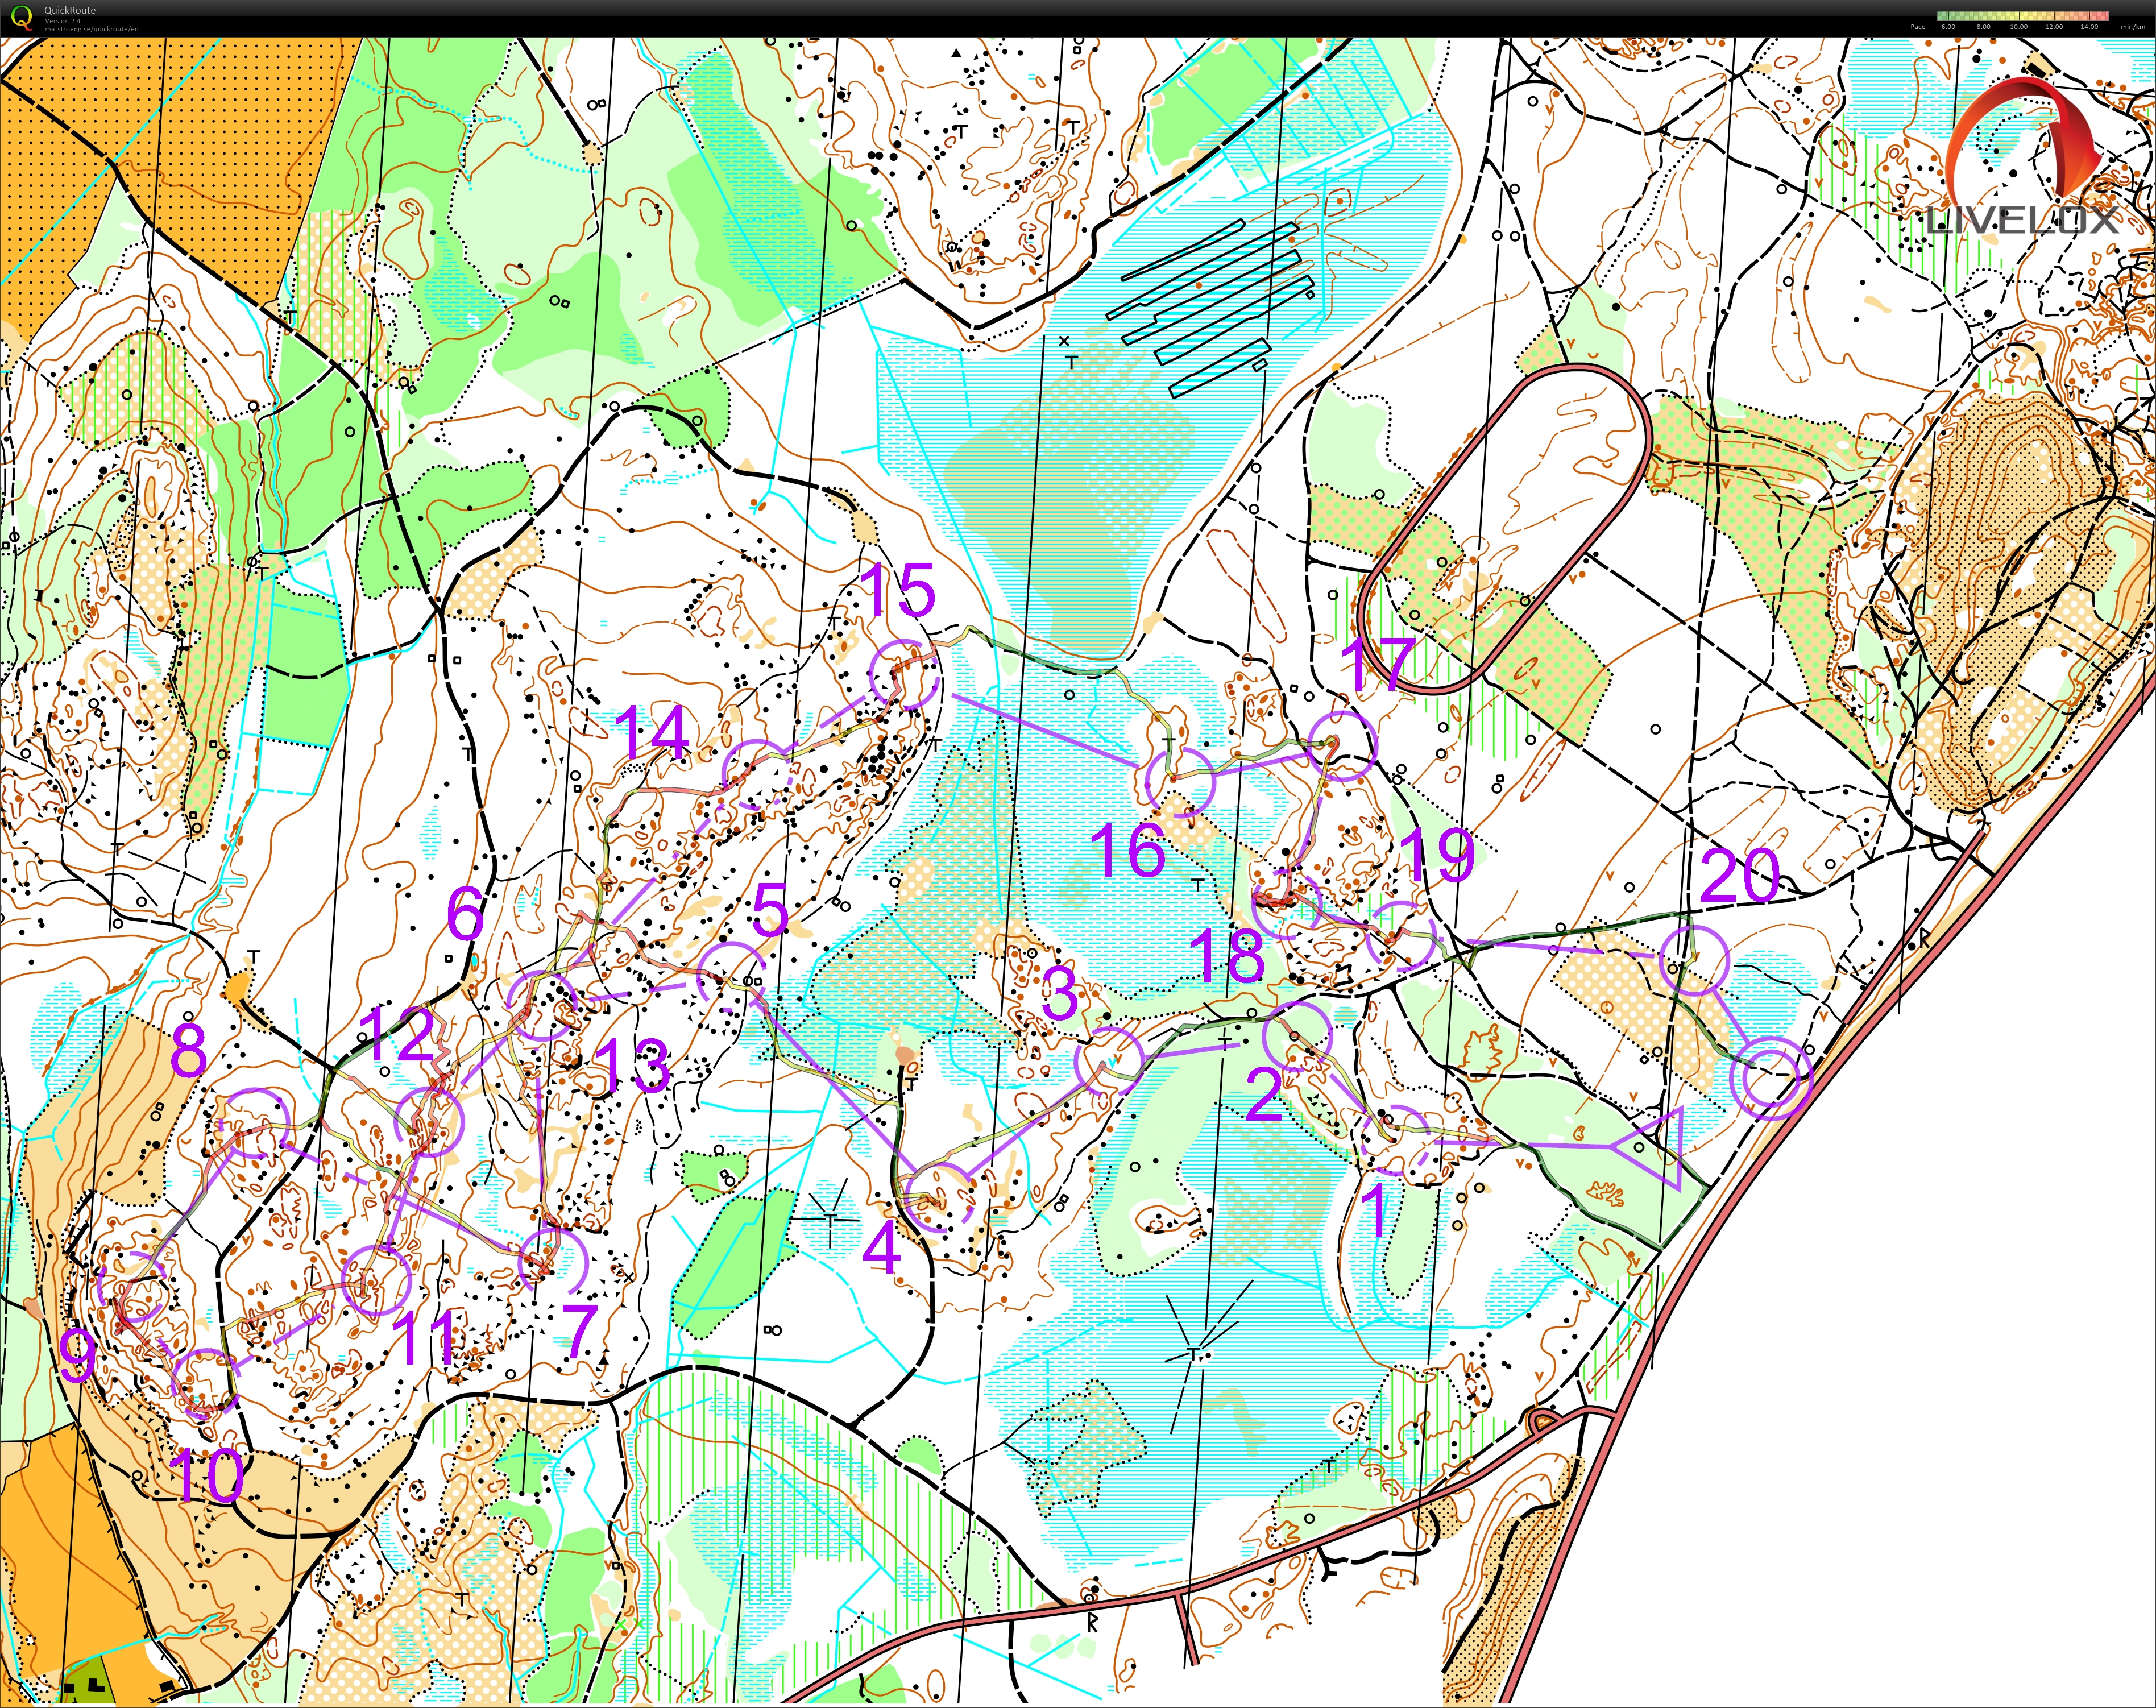Click the purple number 8 label
The height and width of the screenshot is (1708, 2156).
pyautogui.click(x=189, y=1050)
